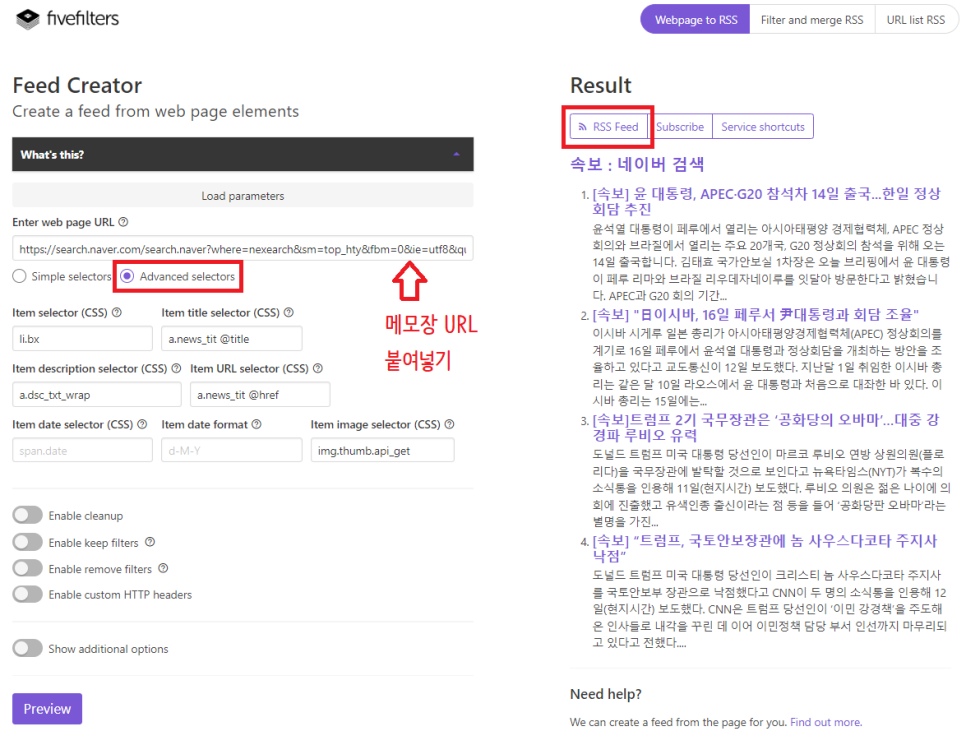The width and height of the screenshot is (966, 745).
Task: Open news item 2 about 이시바 페루 회담
Action: (x=755, y=315)
